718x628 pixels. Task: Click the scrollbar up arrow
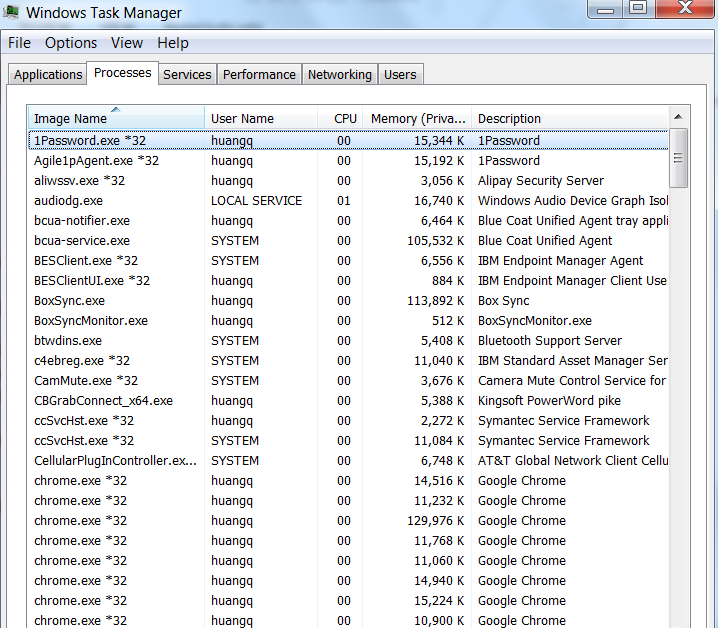pyautogui.click(x=678, y=117)
